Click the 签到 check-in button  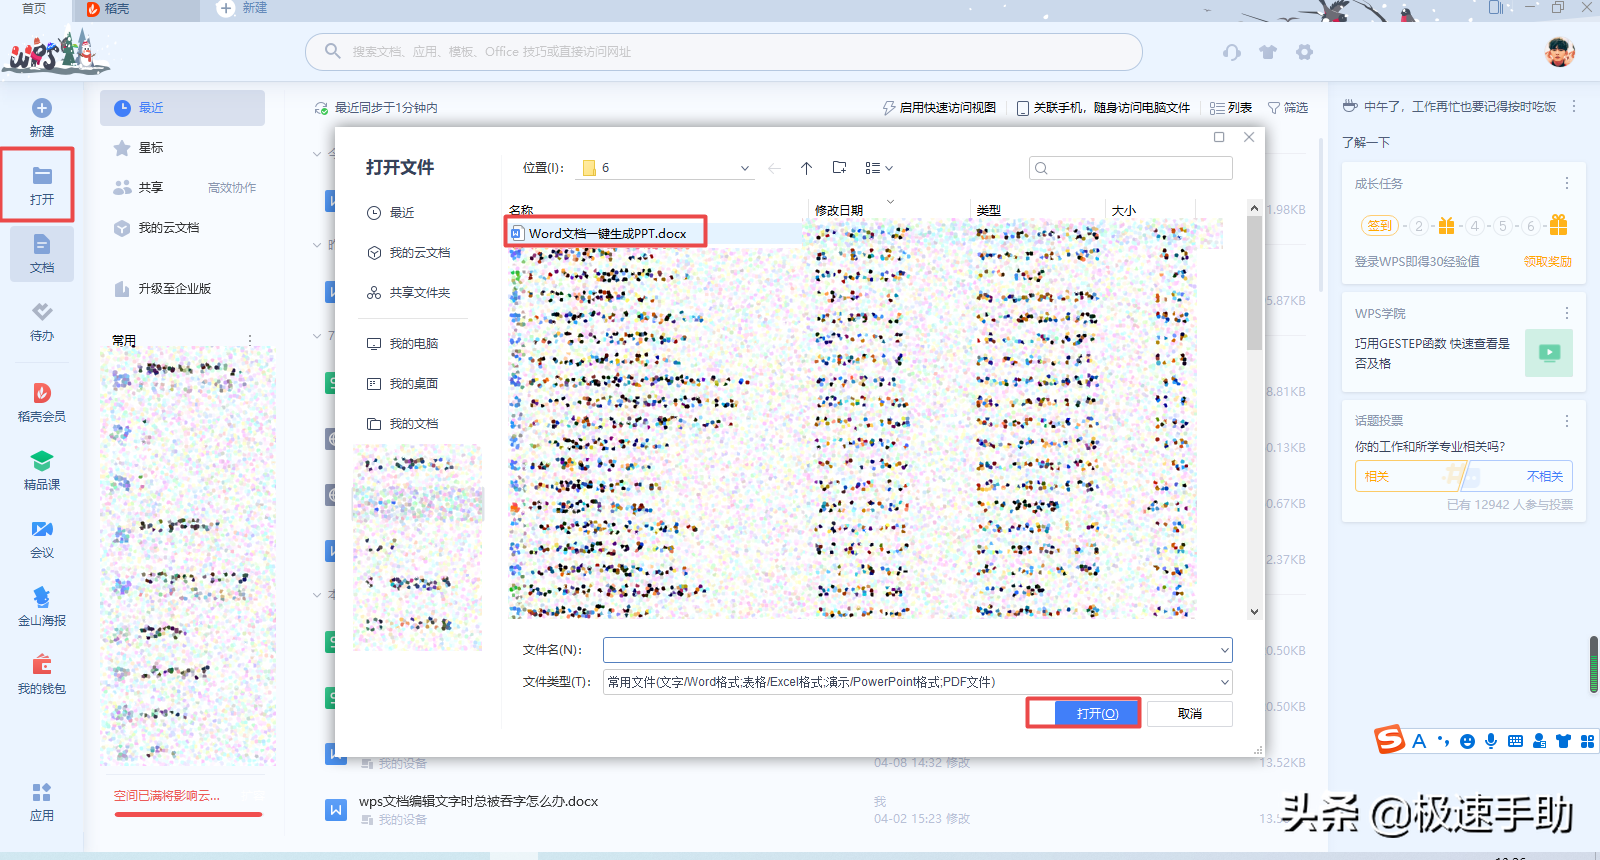[1379, 226]
